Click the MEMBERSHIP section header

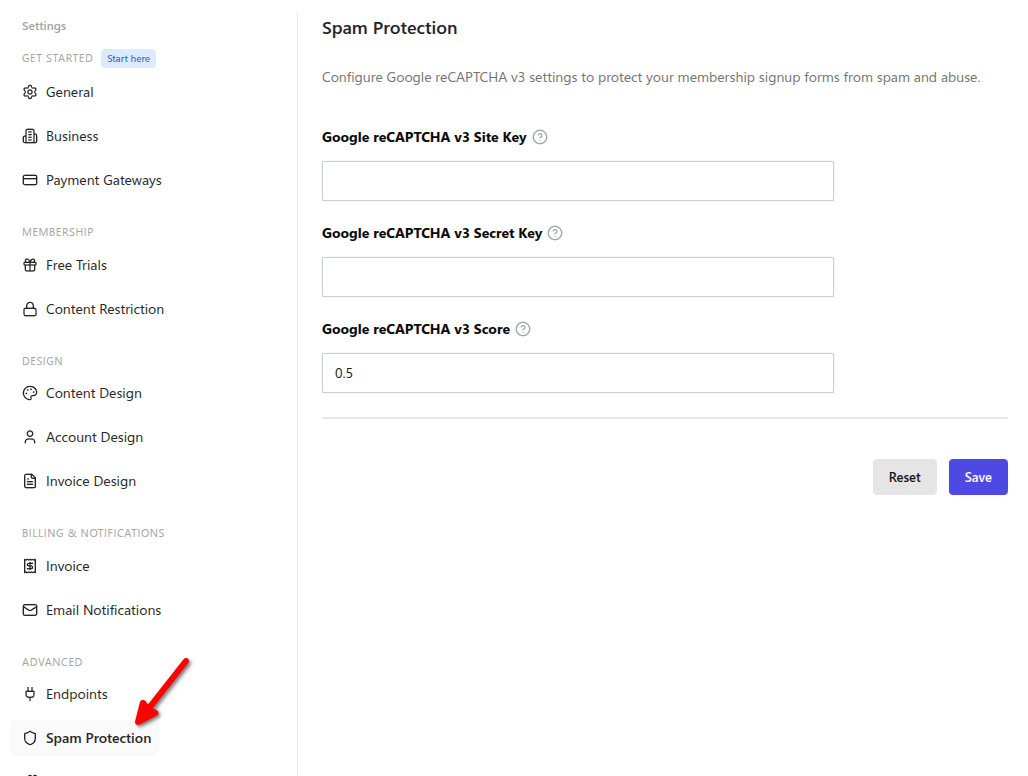[x=58, y=232]
